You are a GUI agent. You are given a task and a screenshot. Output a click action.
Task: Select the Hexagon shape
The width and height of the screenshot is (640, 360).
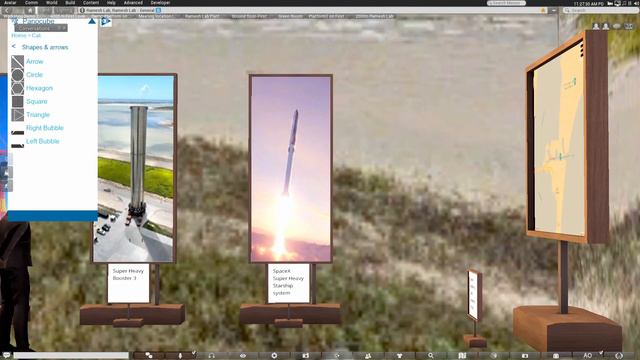[39, 88]
